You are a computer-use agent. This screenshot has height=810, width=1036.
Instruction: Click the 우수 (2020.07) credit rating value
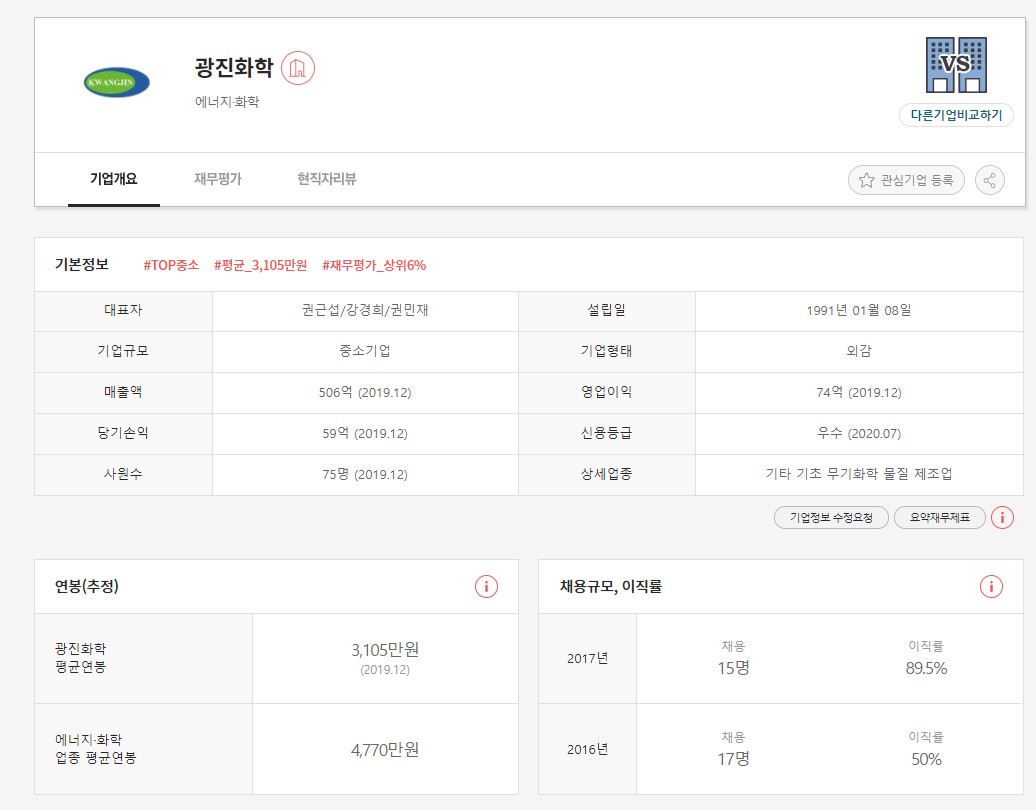tap(859, 433)
